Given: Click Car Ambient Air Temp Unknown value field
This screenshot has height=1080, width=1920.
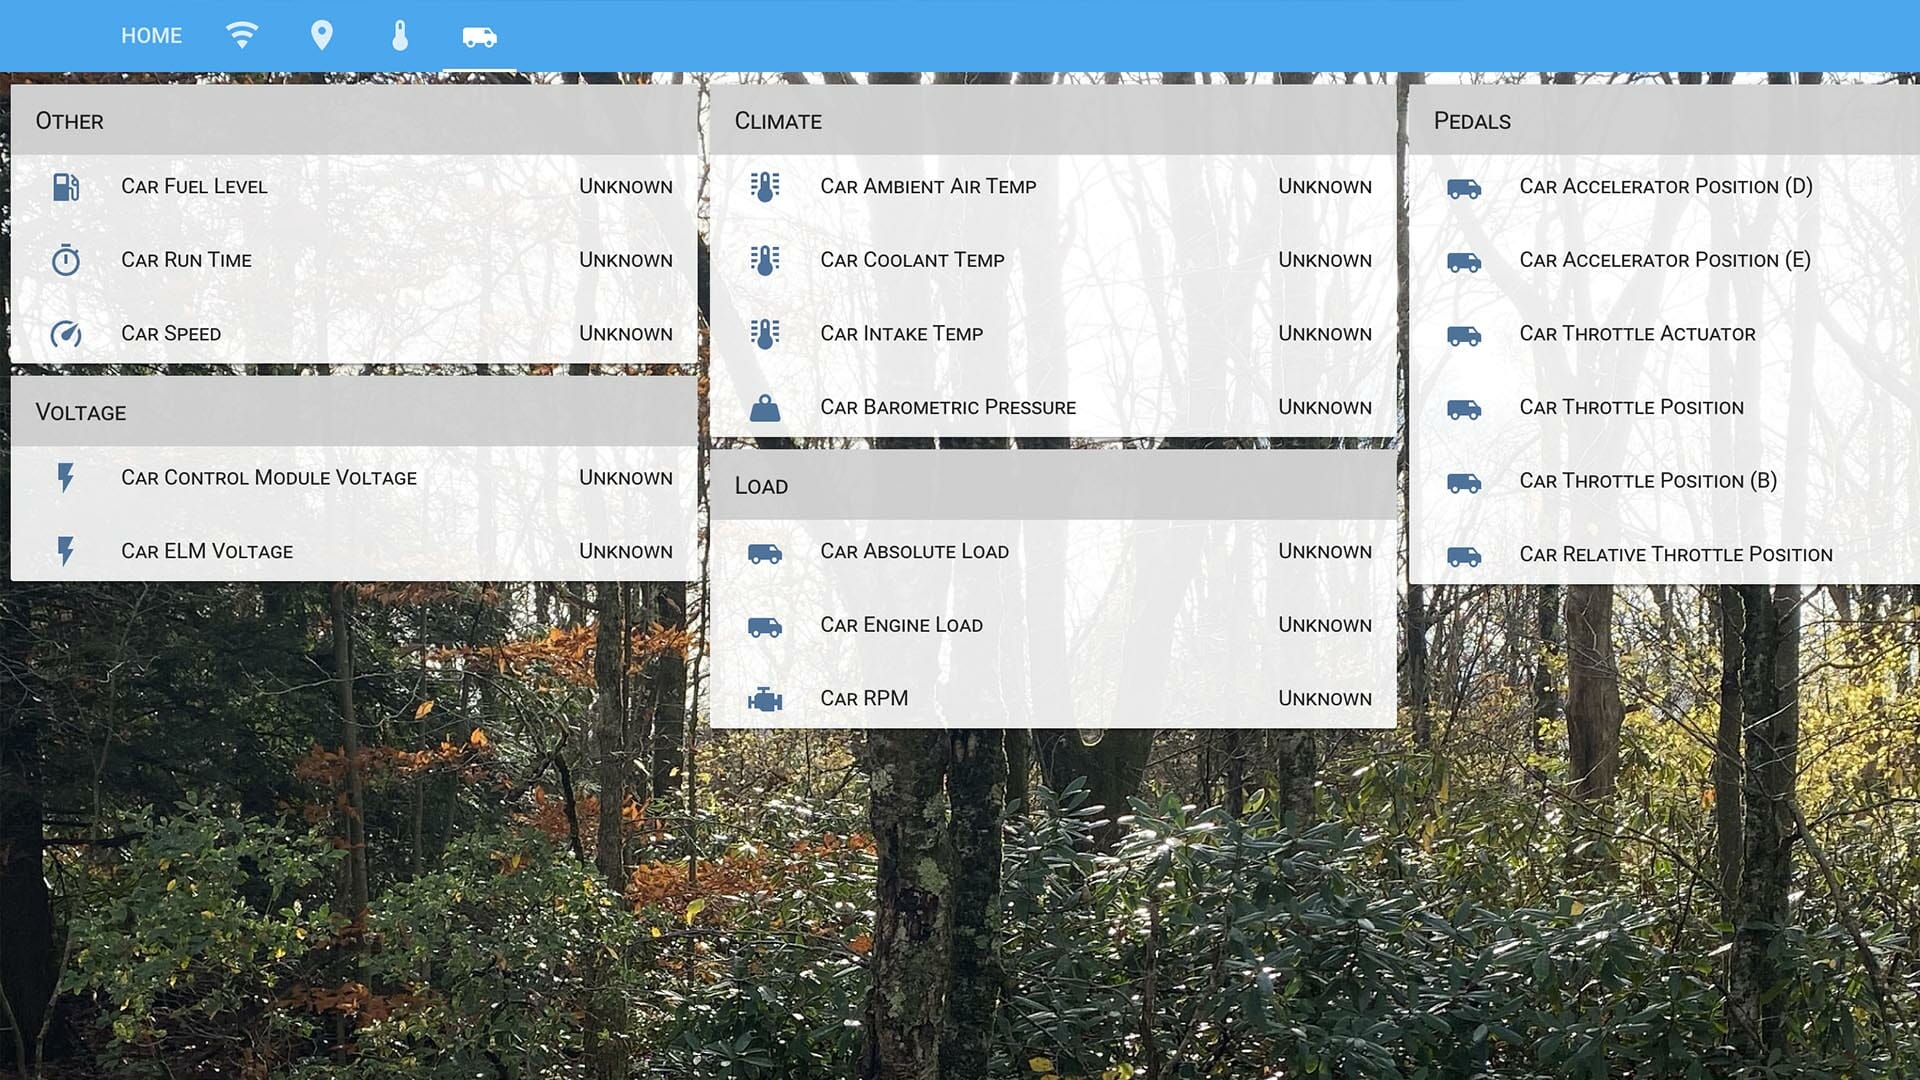Looking at the screenshot, I should click(x=1324, y=185).
